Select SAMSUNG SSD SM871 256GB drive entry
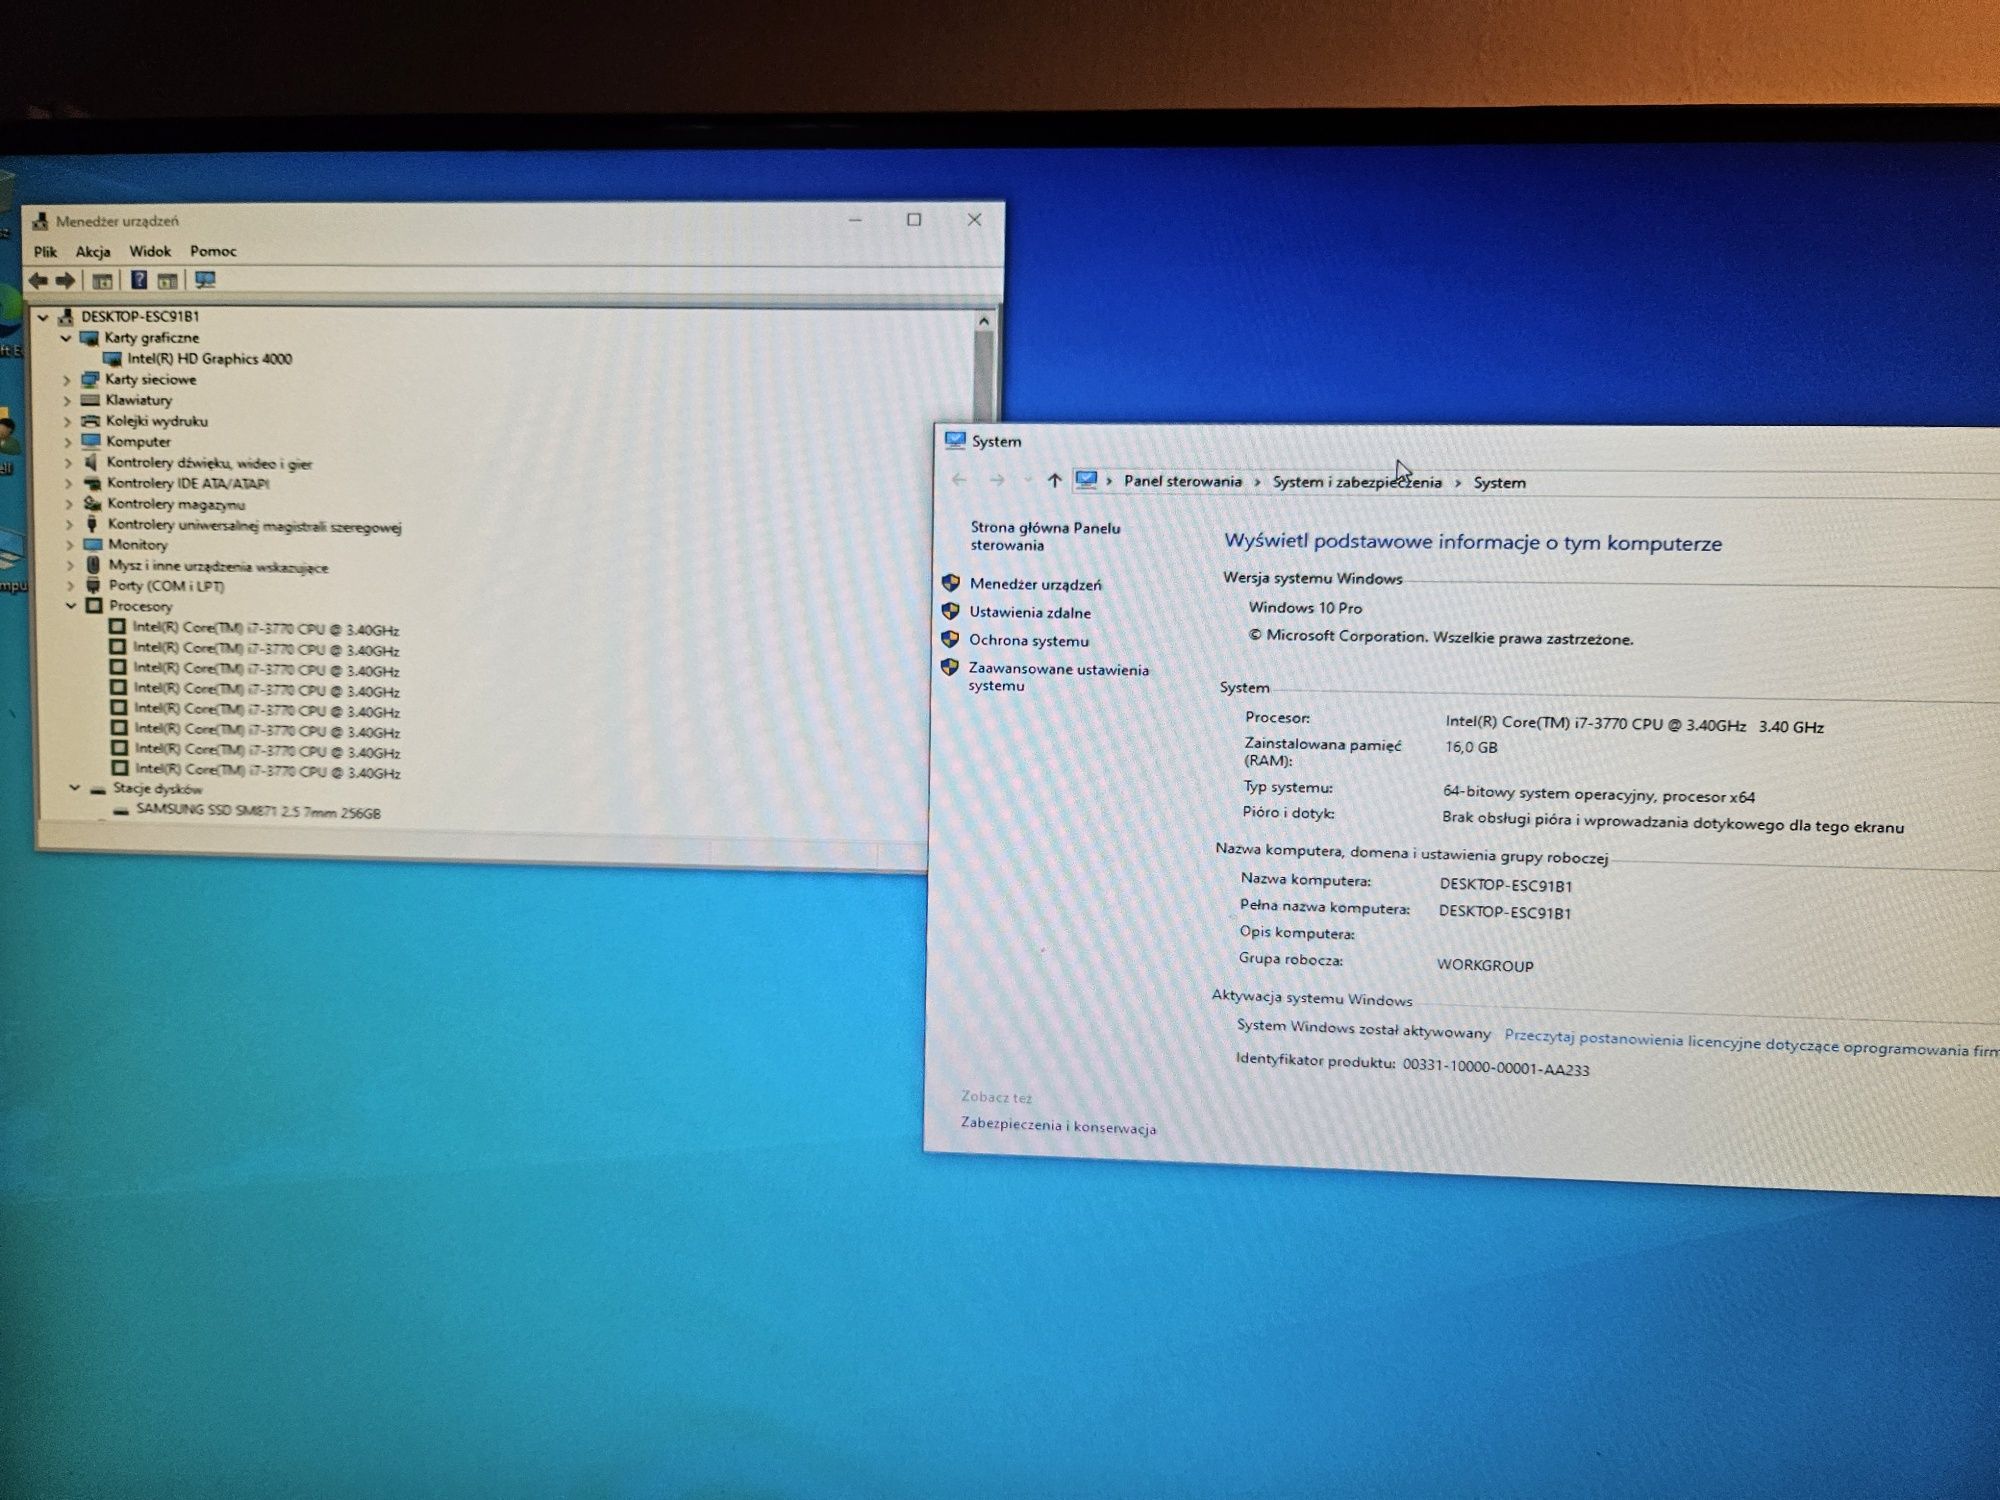This screenshot has width=2000, height=1500. 258,812
